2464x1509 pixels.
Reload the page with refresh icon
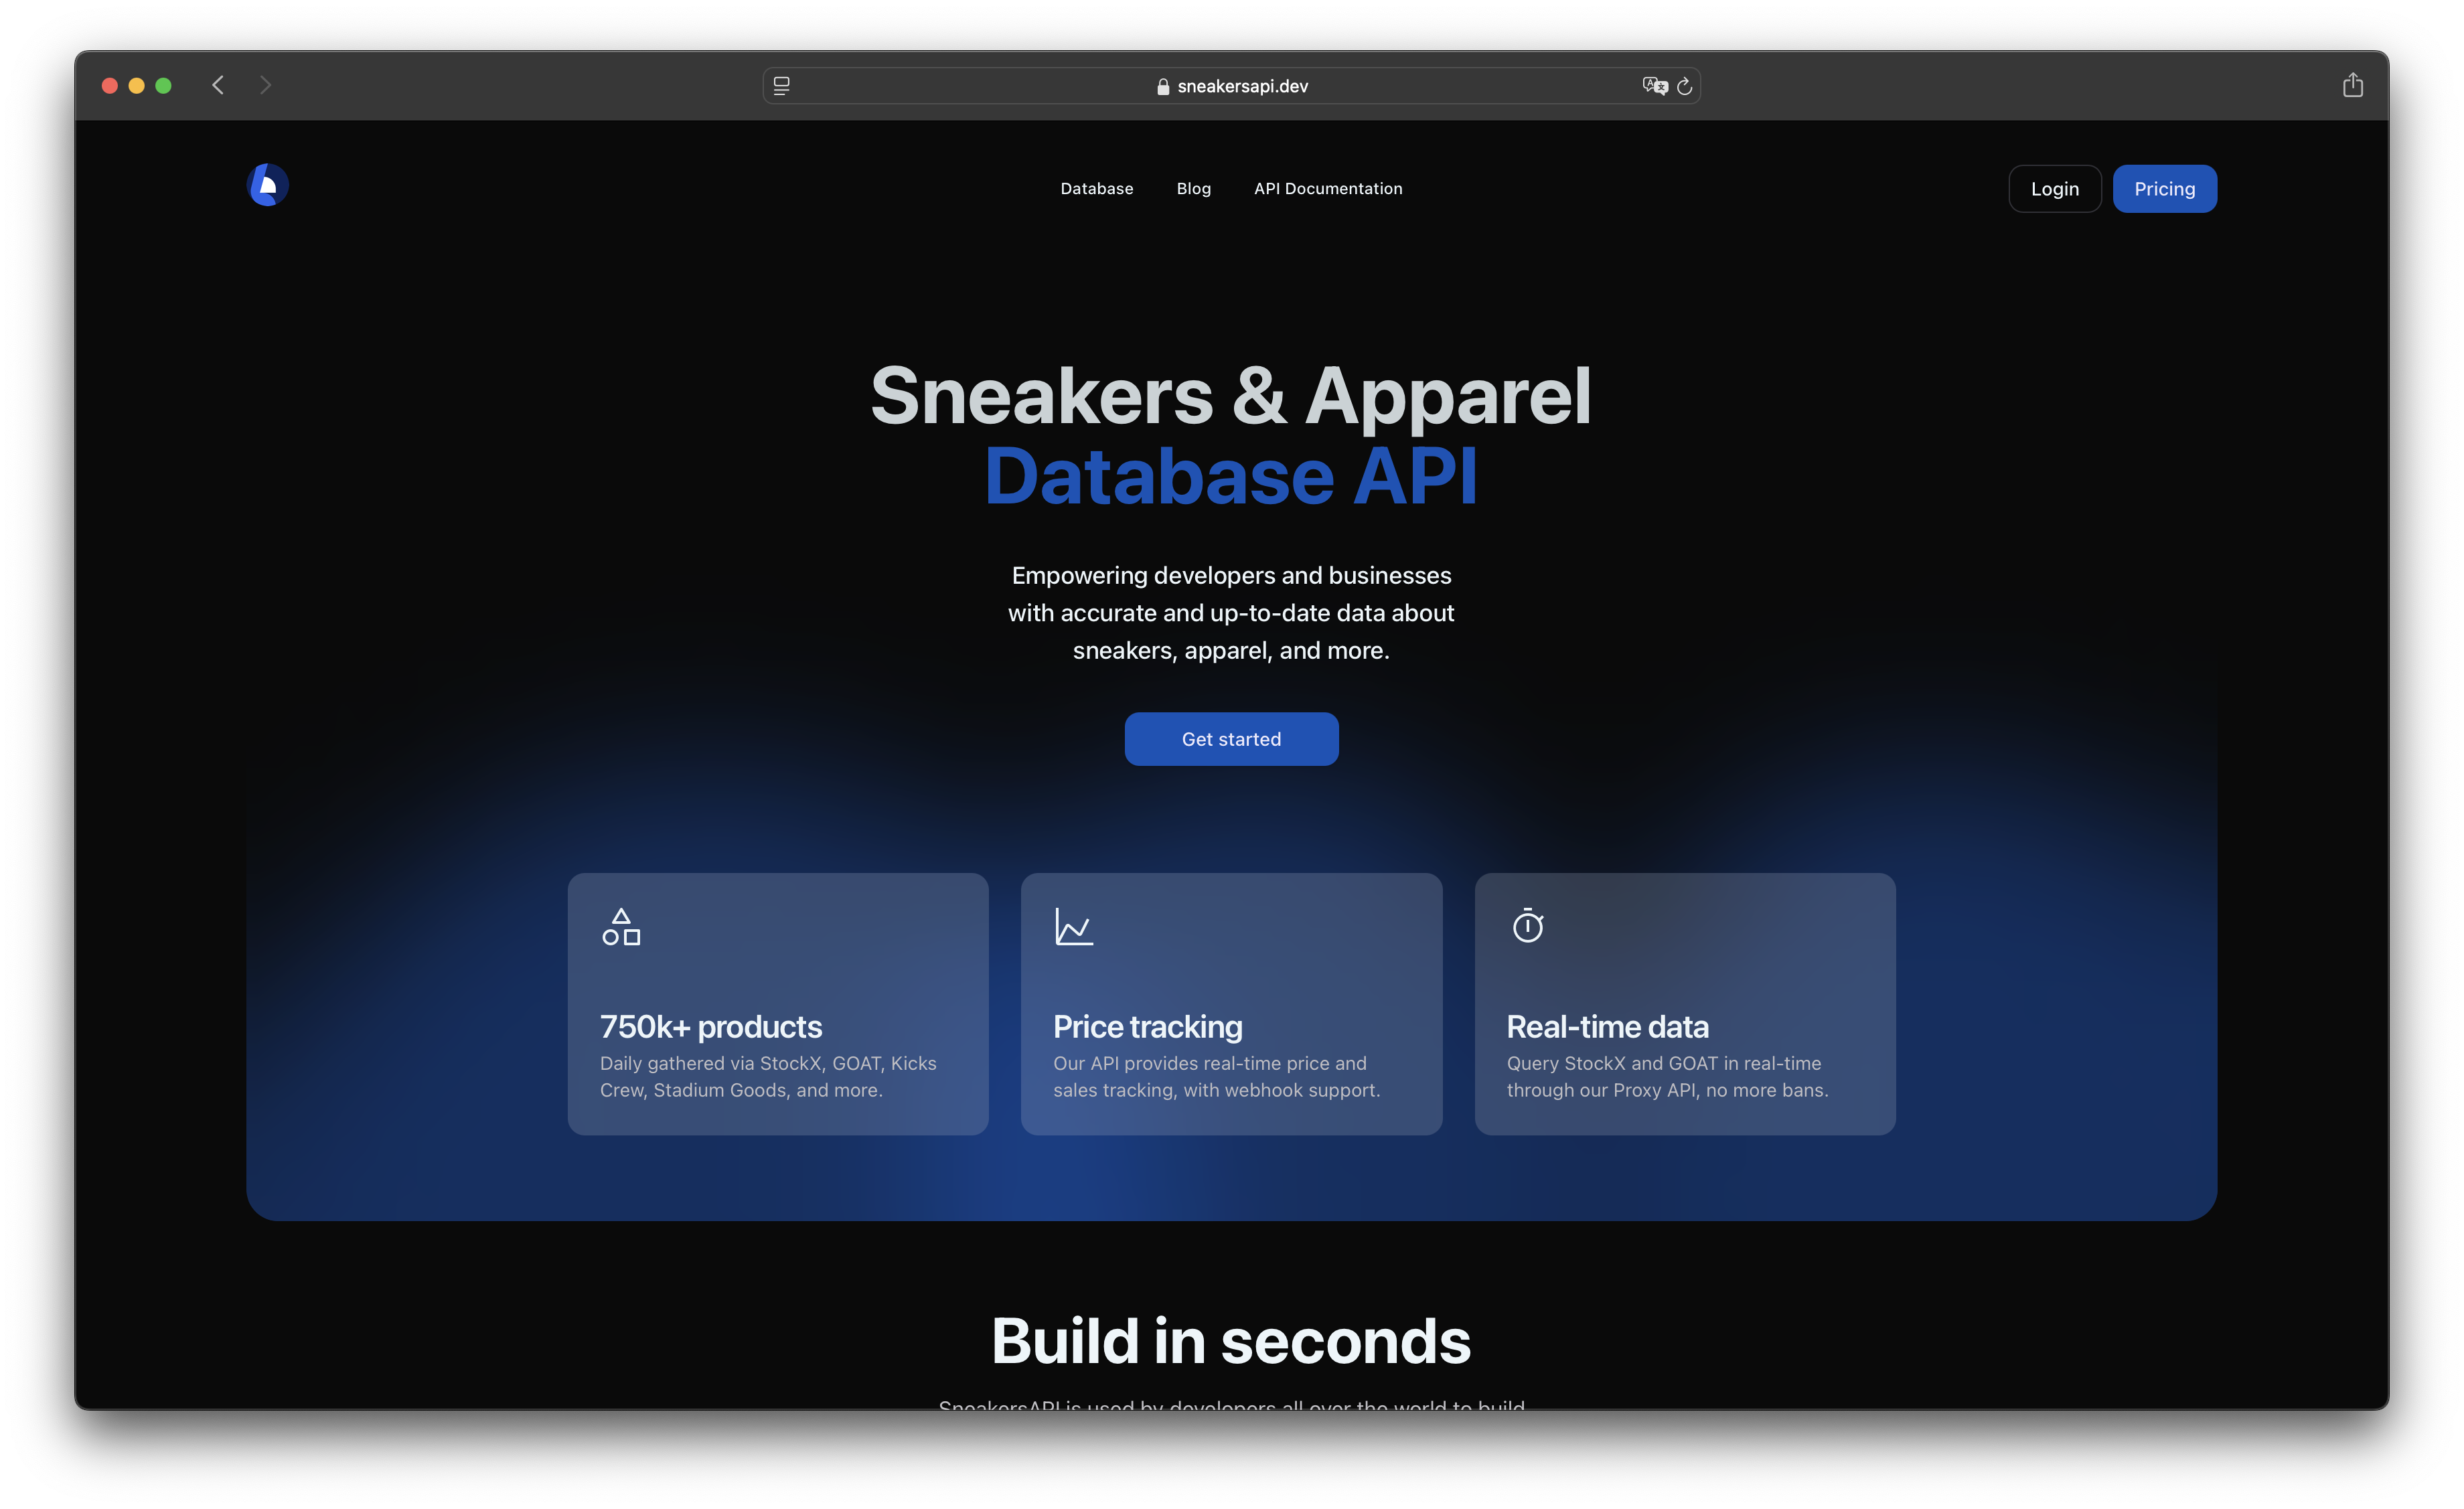(x=1685, y=86)
